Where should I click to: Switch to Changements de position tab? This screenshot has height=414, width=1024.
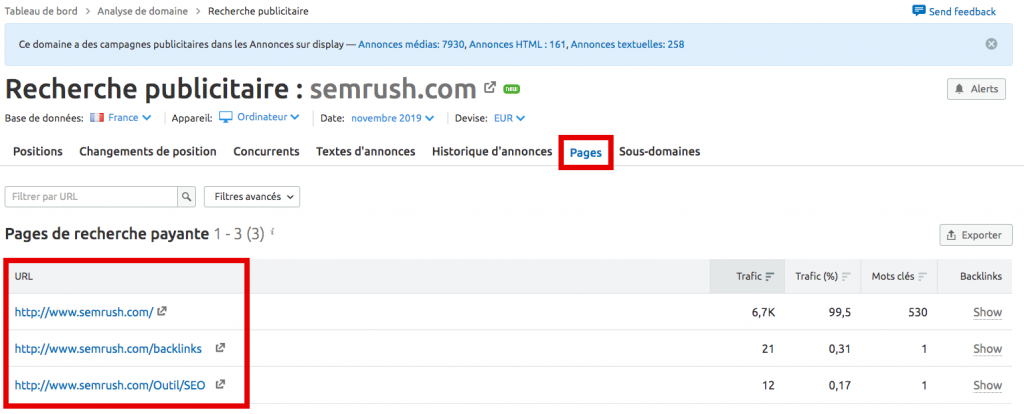pyautogui.click(x=148, y=151)
